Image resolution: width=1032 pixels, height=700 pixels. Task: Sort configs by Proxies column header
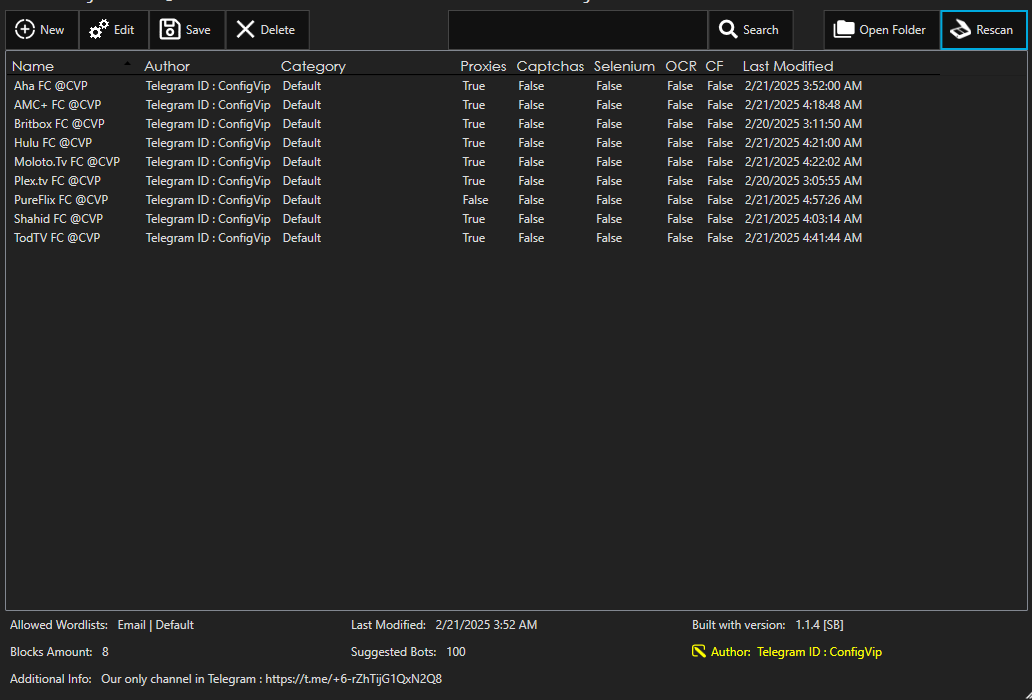click(x=483, y=66)
